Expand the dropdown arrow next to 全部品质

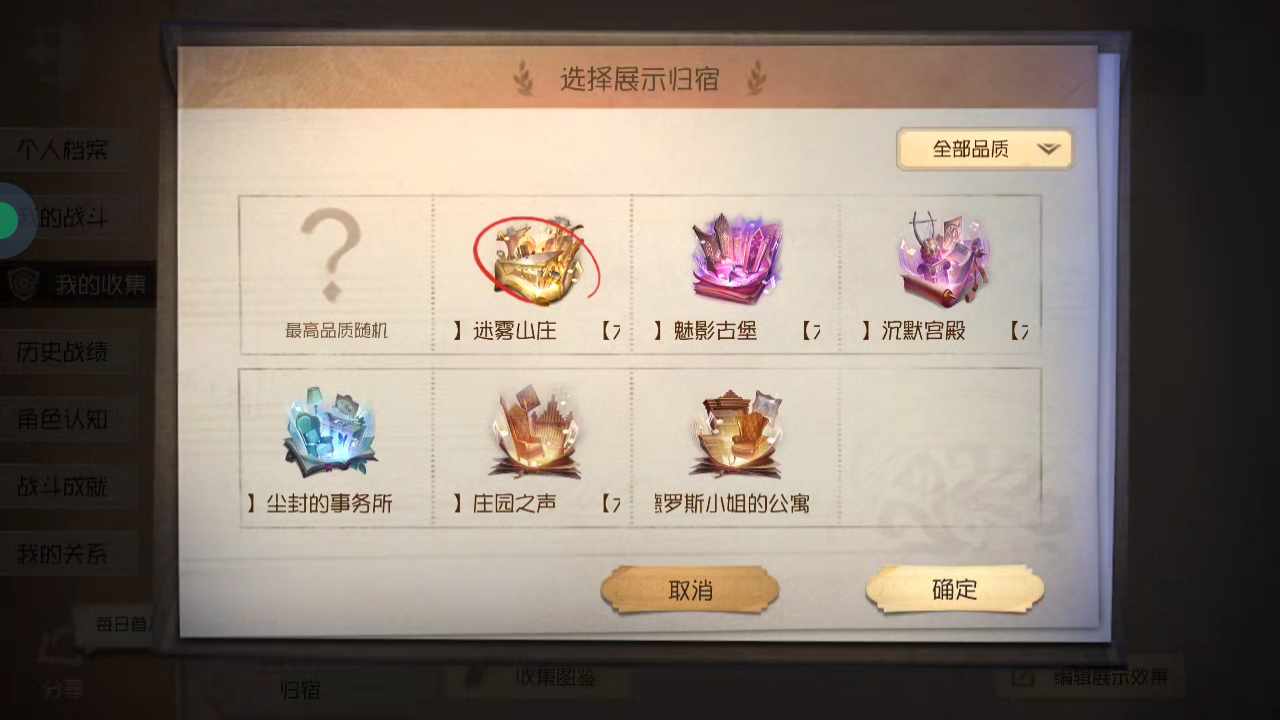1048,149
